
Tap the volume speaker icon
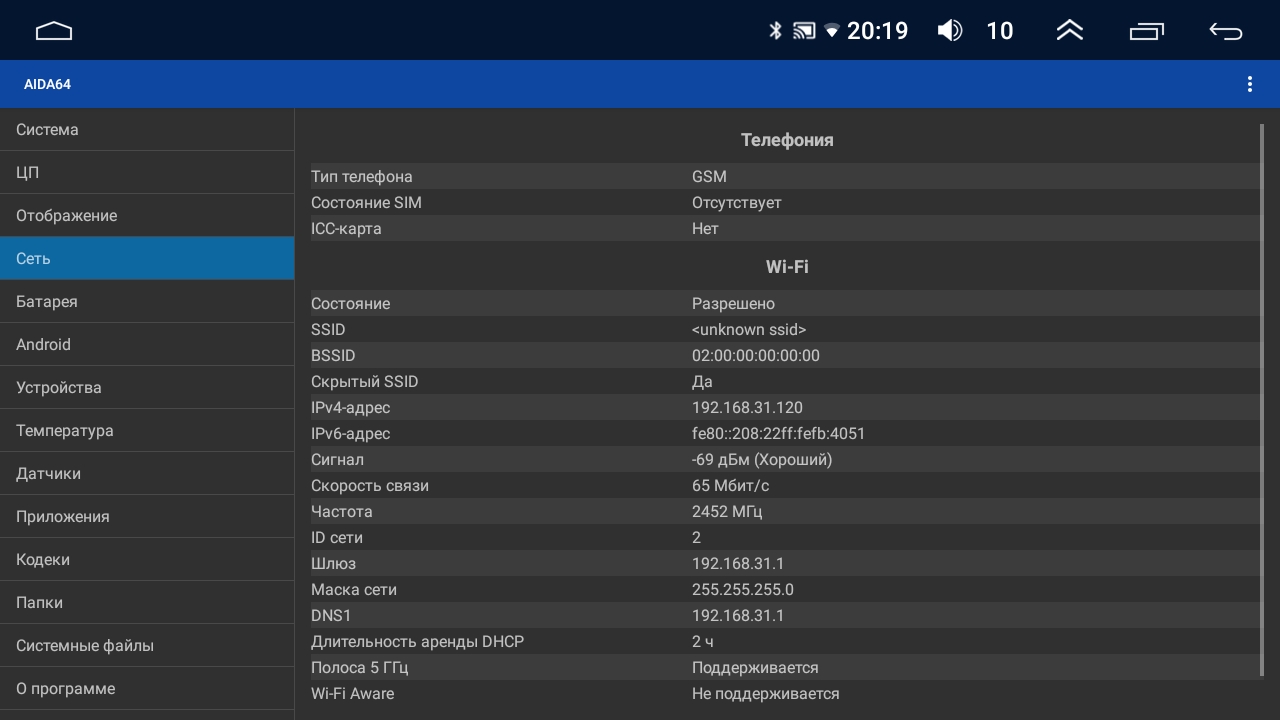(x=949, y=31)
